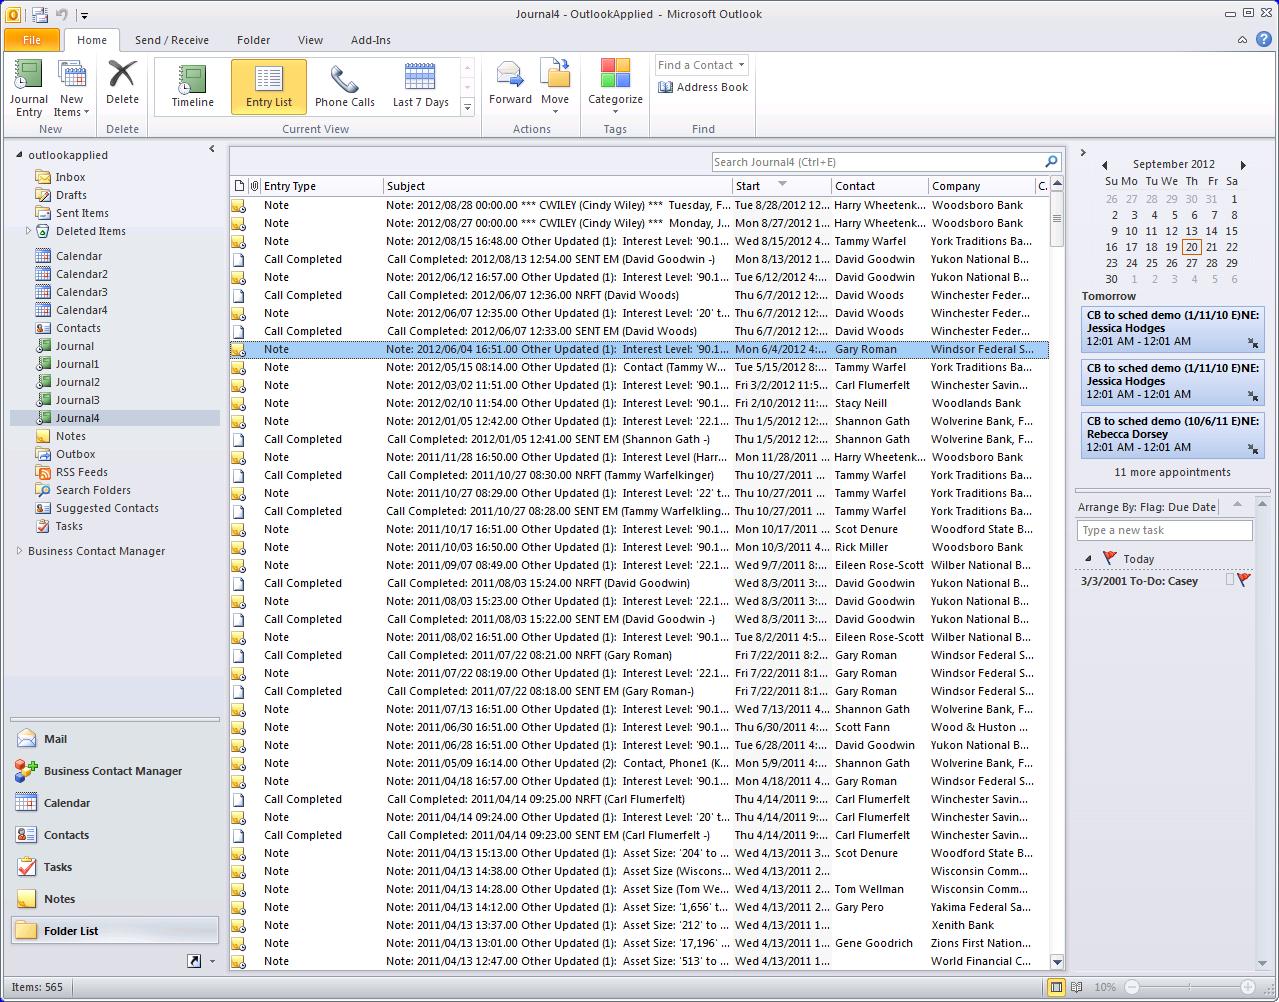The image size is (1279, 1002).
Task: Select the Phone Calls view
Action: point(344,86)
